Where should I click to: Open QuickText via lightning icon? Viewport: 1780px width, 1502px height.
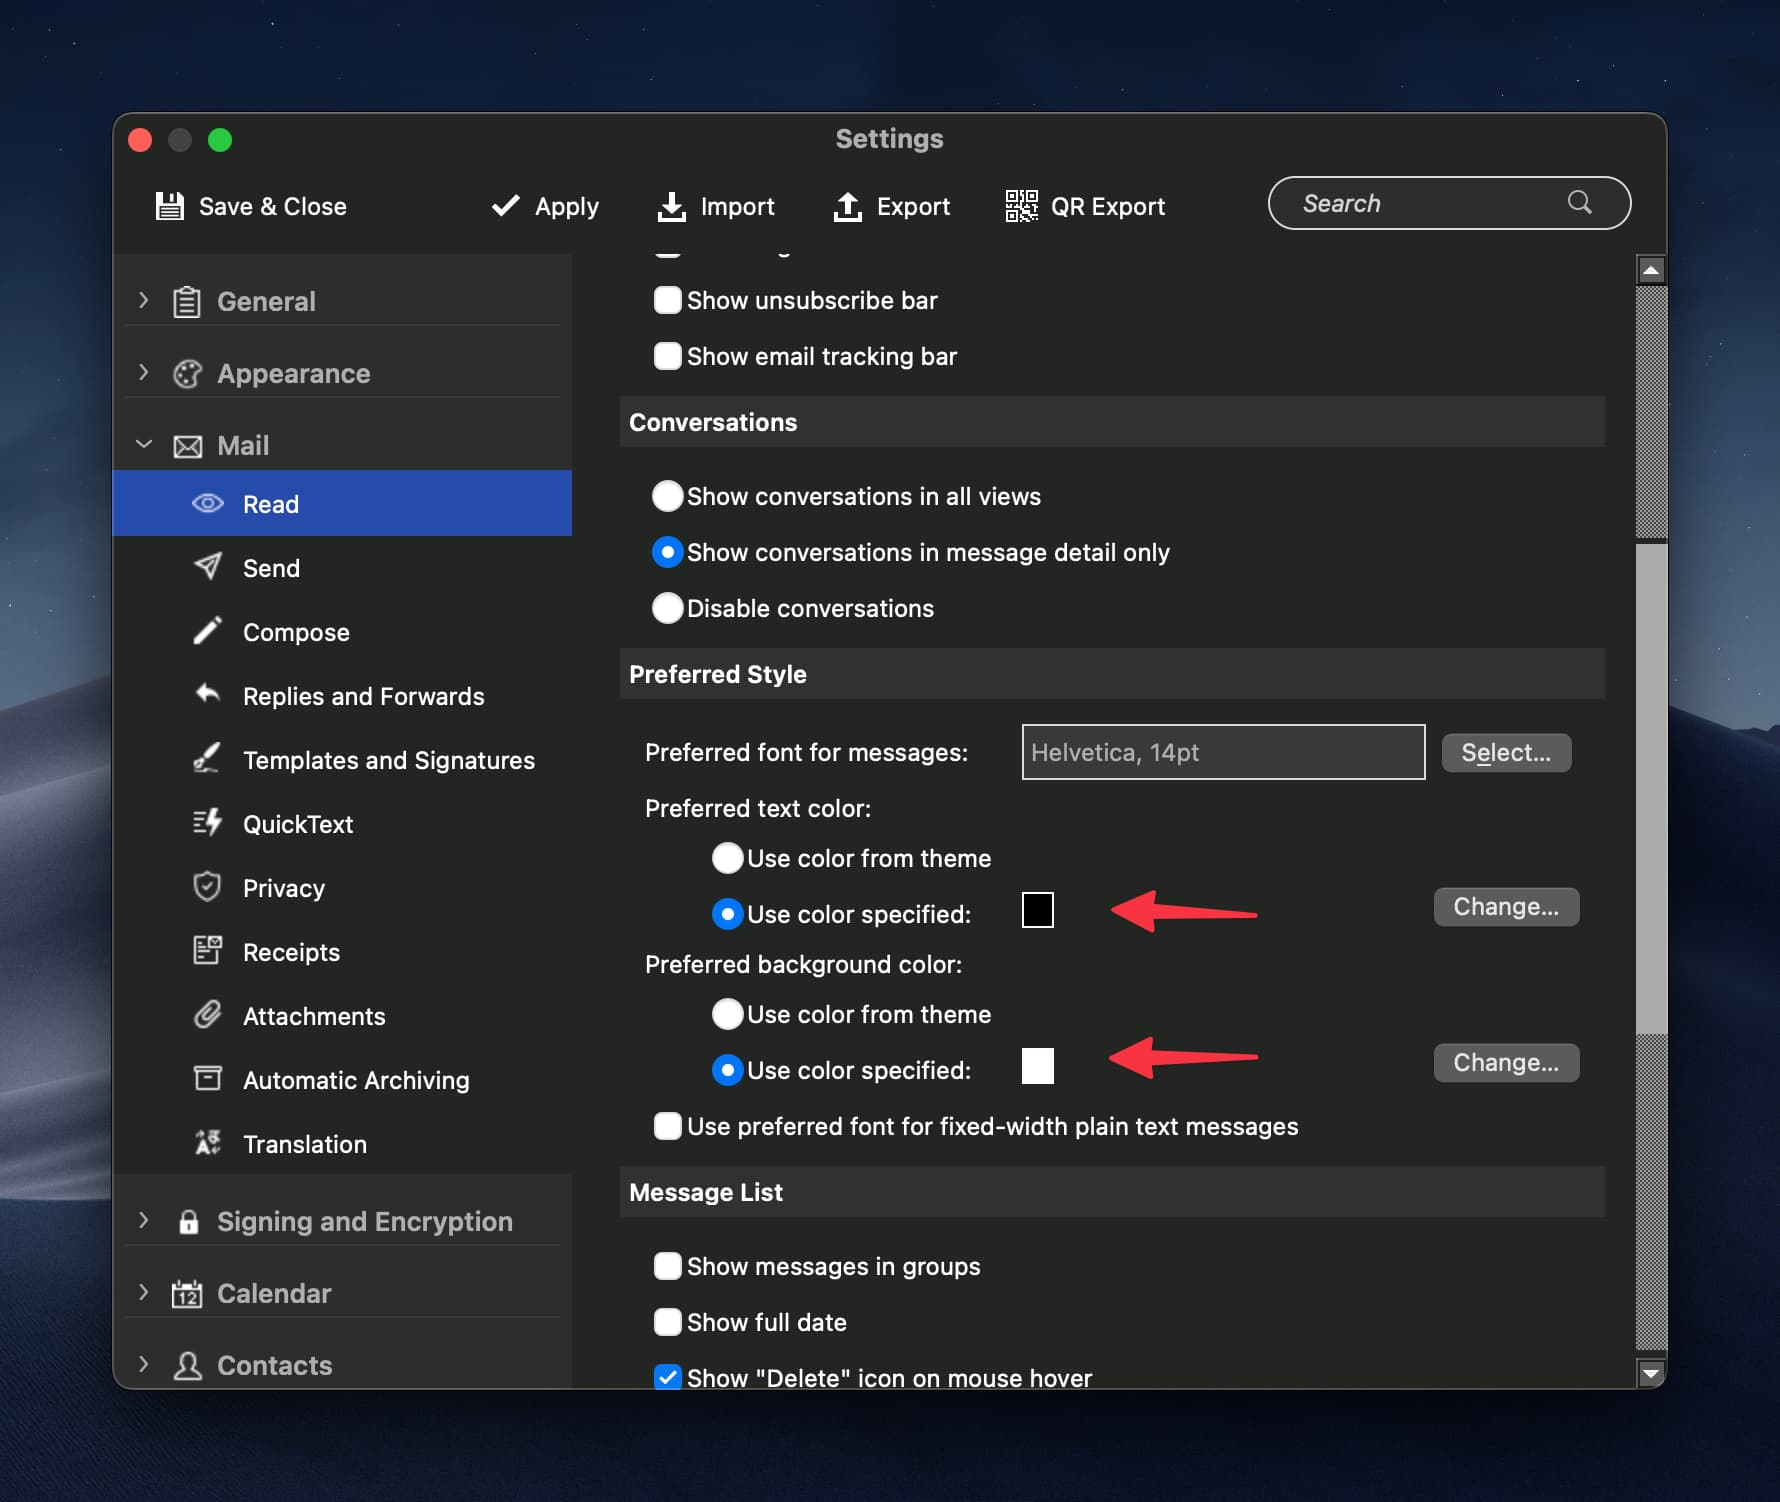tap(207, 823)
